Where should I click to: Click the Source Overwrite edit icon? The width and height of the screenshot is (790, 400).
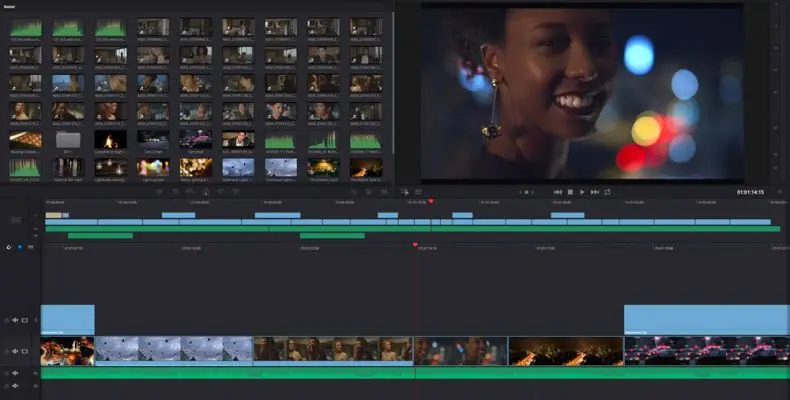tap(236, 192)
